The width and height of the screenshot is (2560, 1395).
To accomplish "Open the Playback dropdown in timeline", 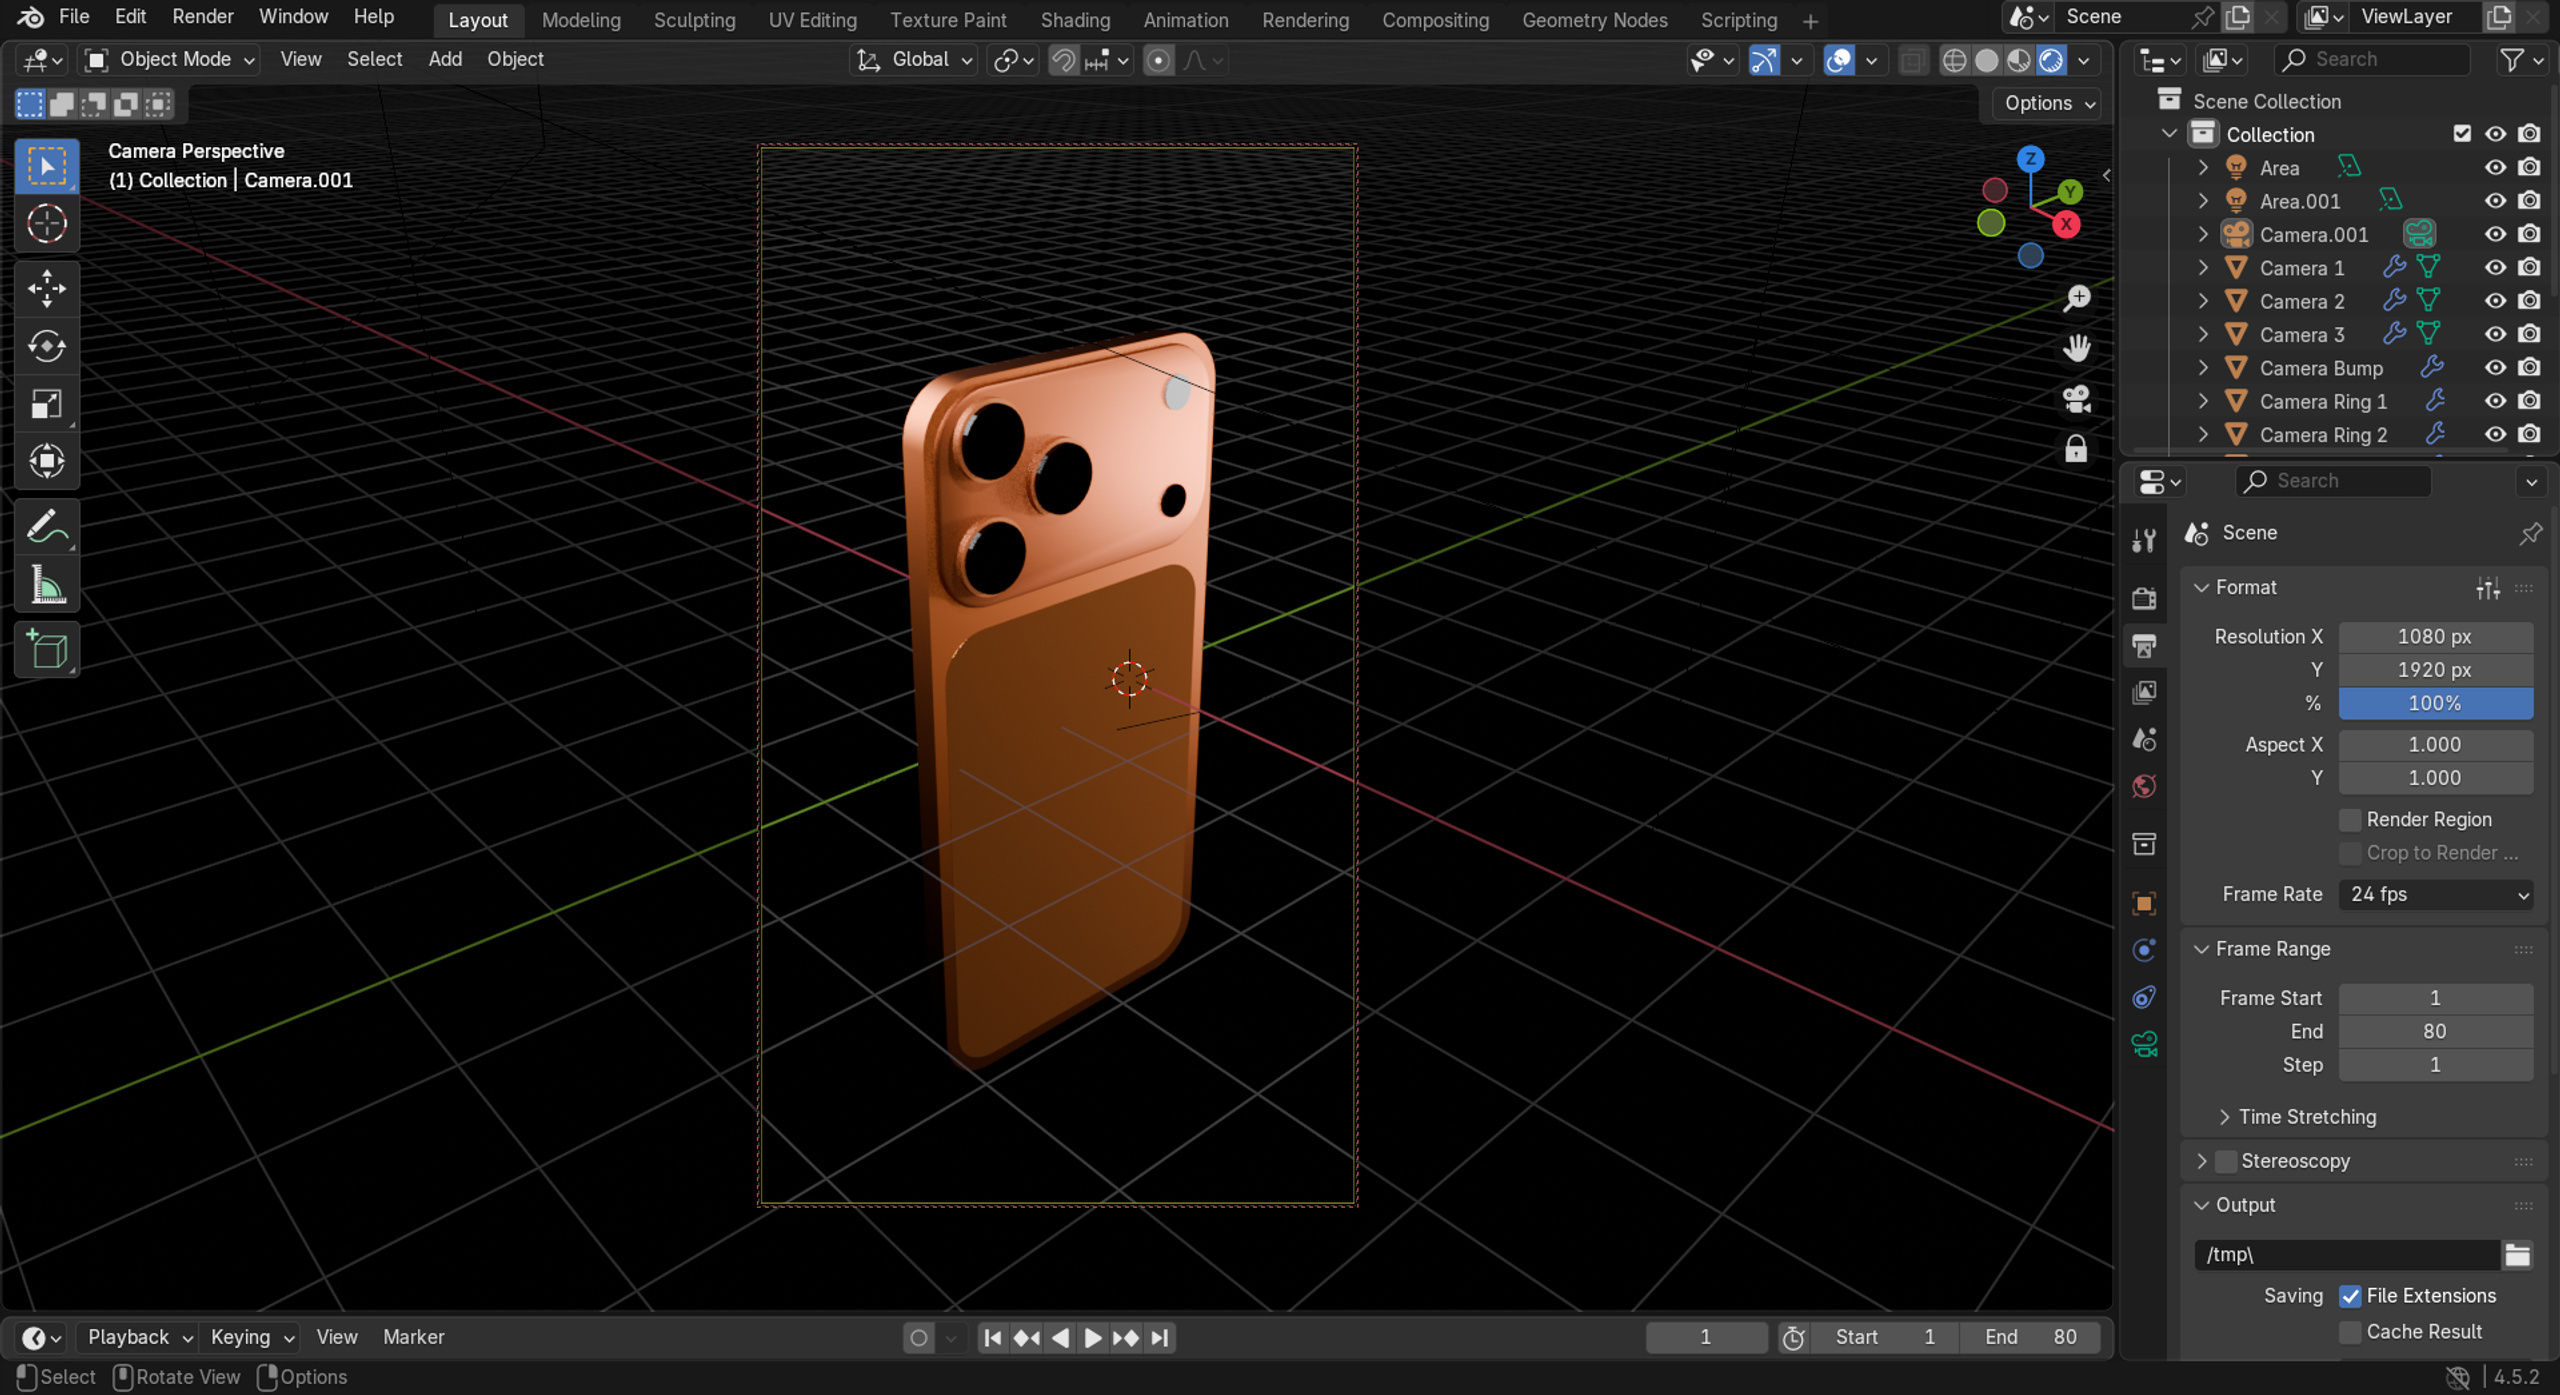I will [x=139, y=1338].
